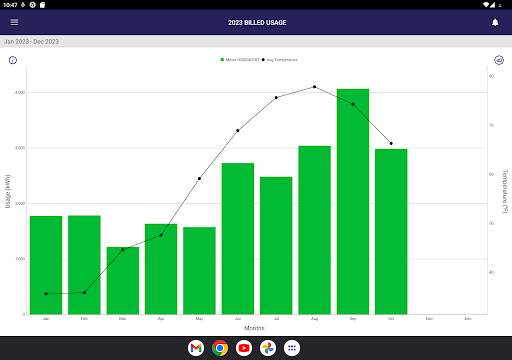
Task: Toggle the Meter series in the legend
Action: pyautogui.click(x=240, y=60)
